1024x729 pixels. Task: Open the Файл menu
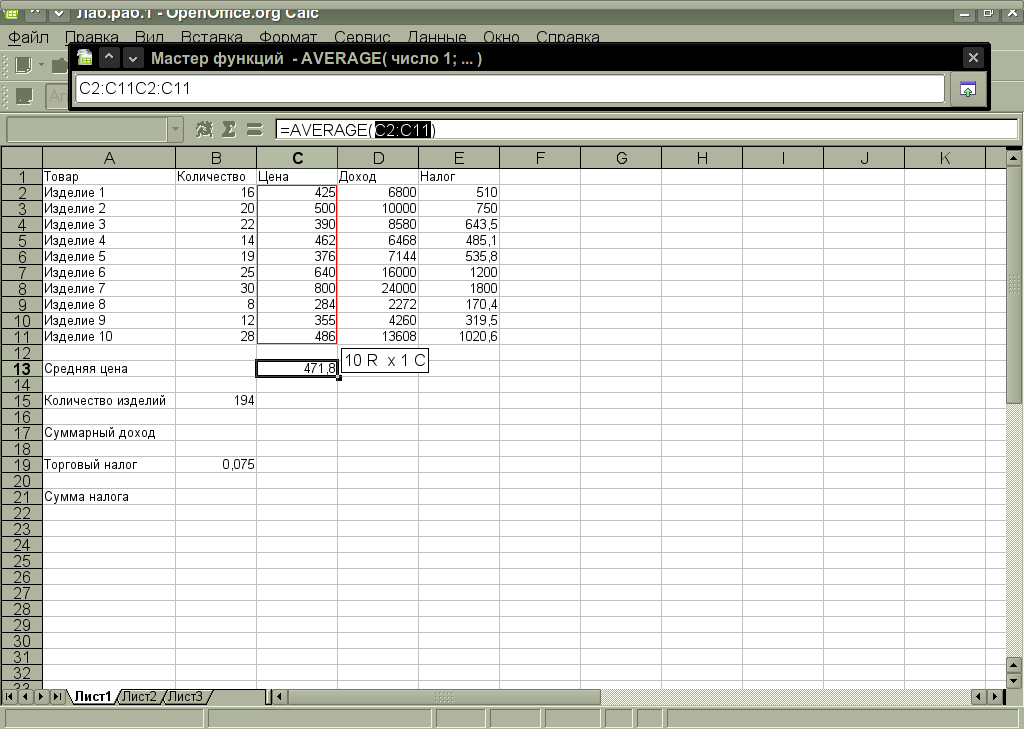pyautogui.click(x=29, y=38)
